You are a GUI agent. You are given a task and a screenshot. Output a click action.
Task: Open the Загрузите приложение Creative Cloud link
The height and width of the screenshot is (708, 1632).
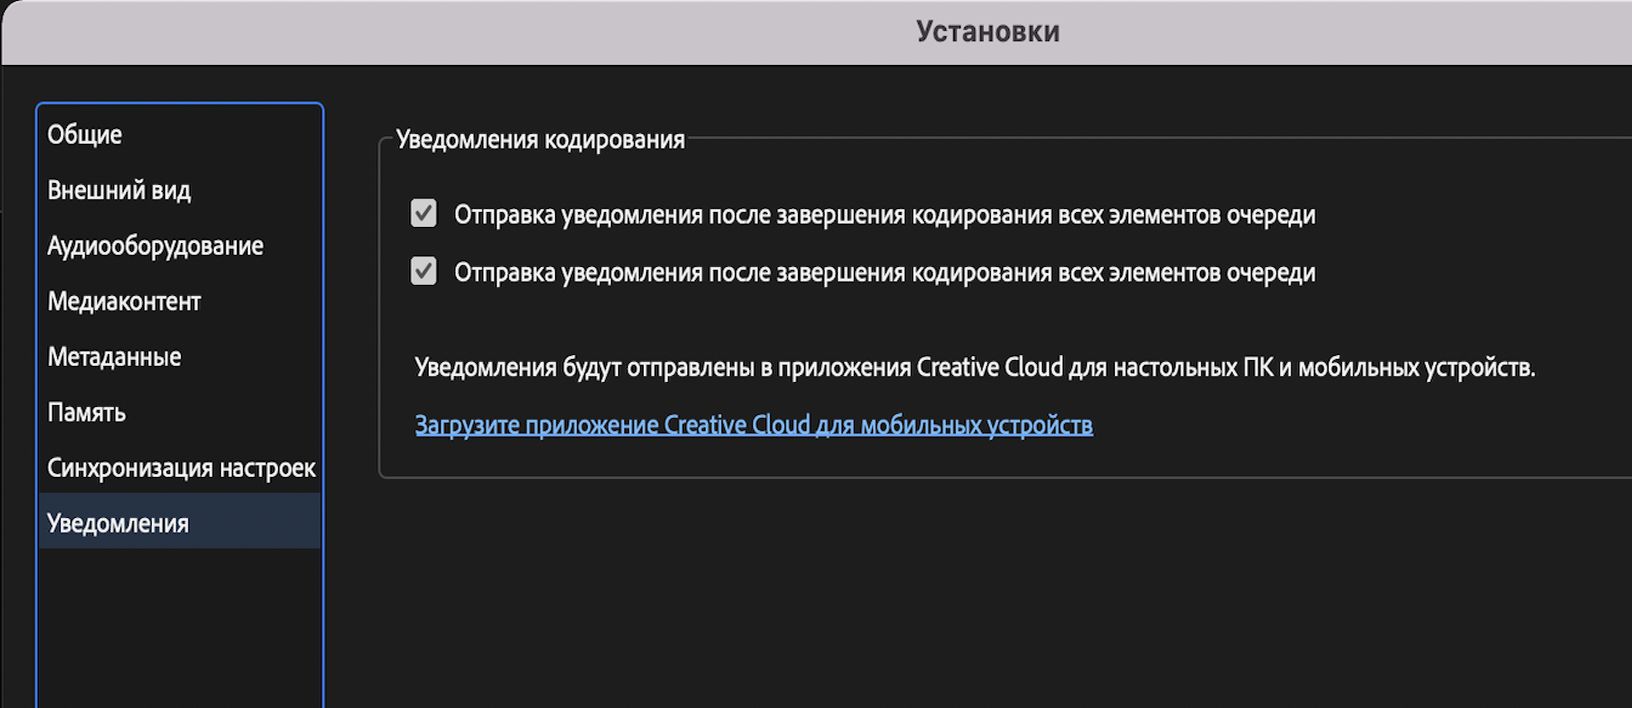coord(753,425)
